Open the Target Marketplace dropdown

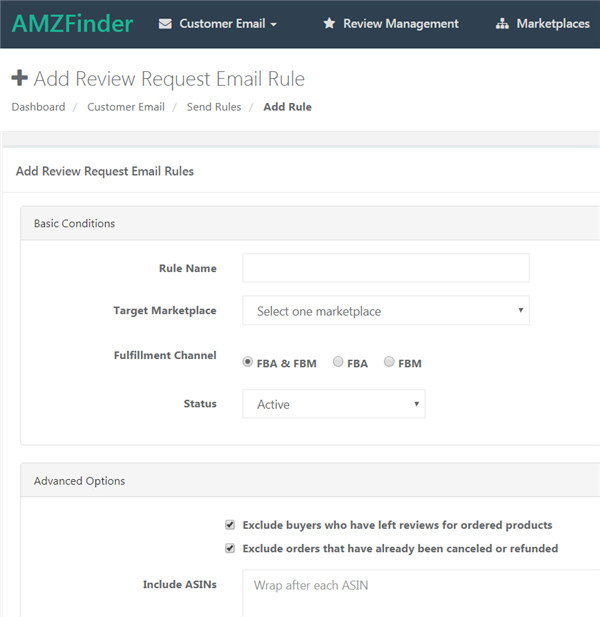(x=385, y=311)
